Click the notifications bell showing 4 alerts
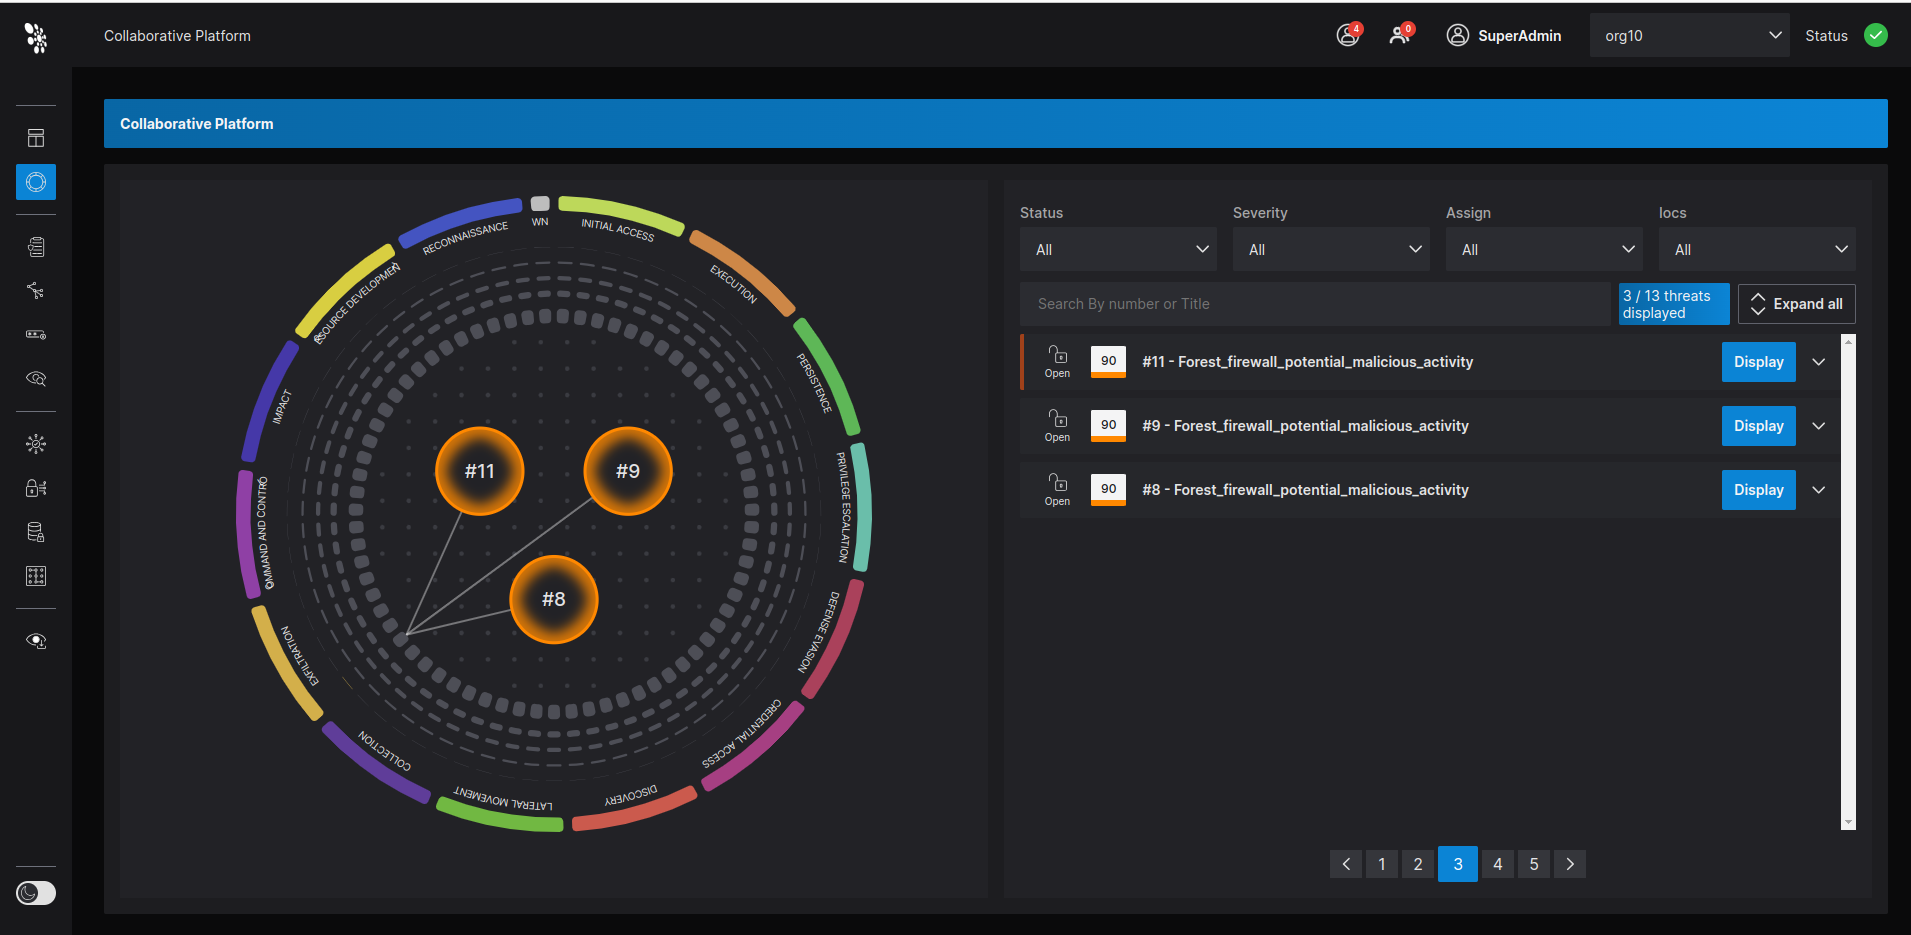Screen dimensions: 1911x935 click(x=1347, y=35)
